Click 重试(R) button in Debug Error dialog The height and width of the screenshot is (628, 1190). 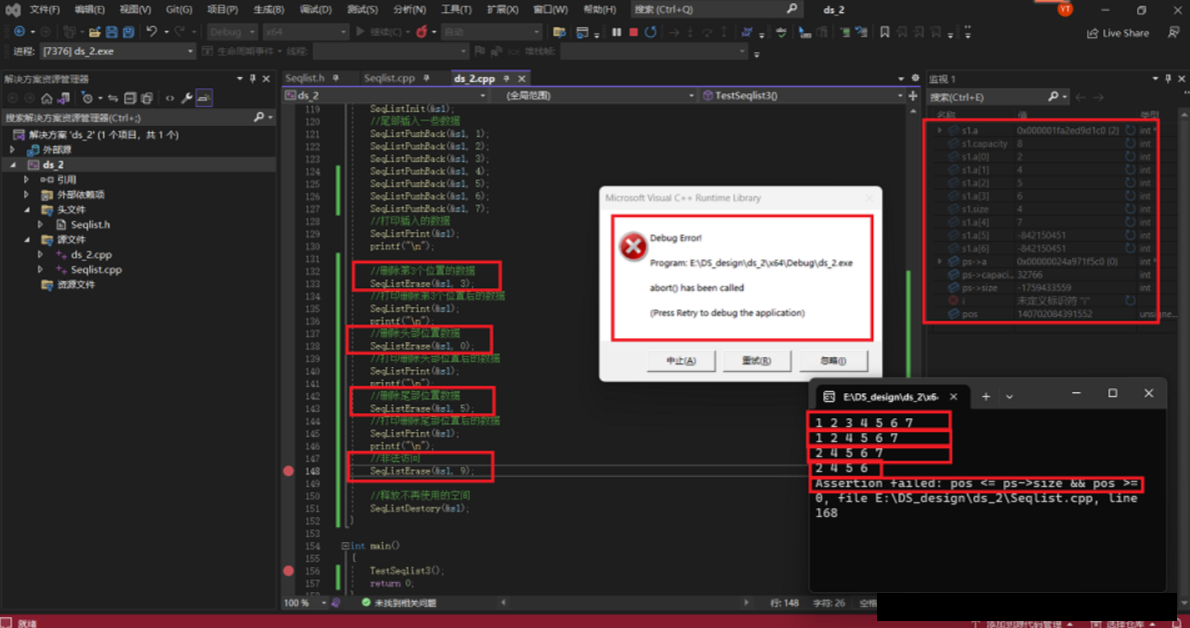pyautogui.click(x=757, y=361)
